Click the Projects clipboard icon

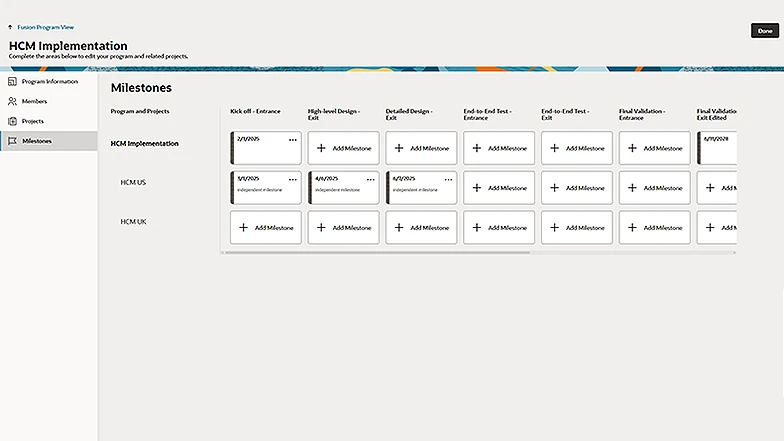pos(12,121)
